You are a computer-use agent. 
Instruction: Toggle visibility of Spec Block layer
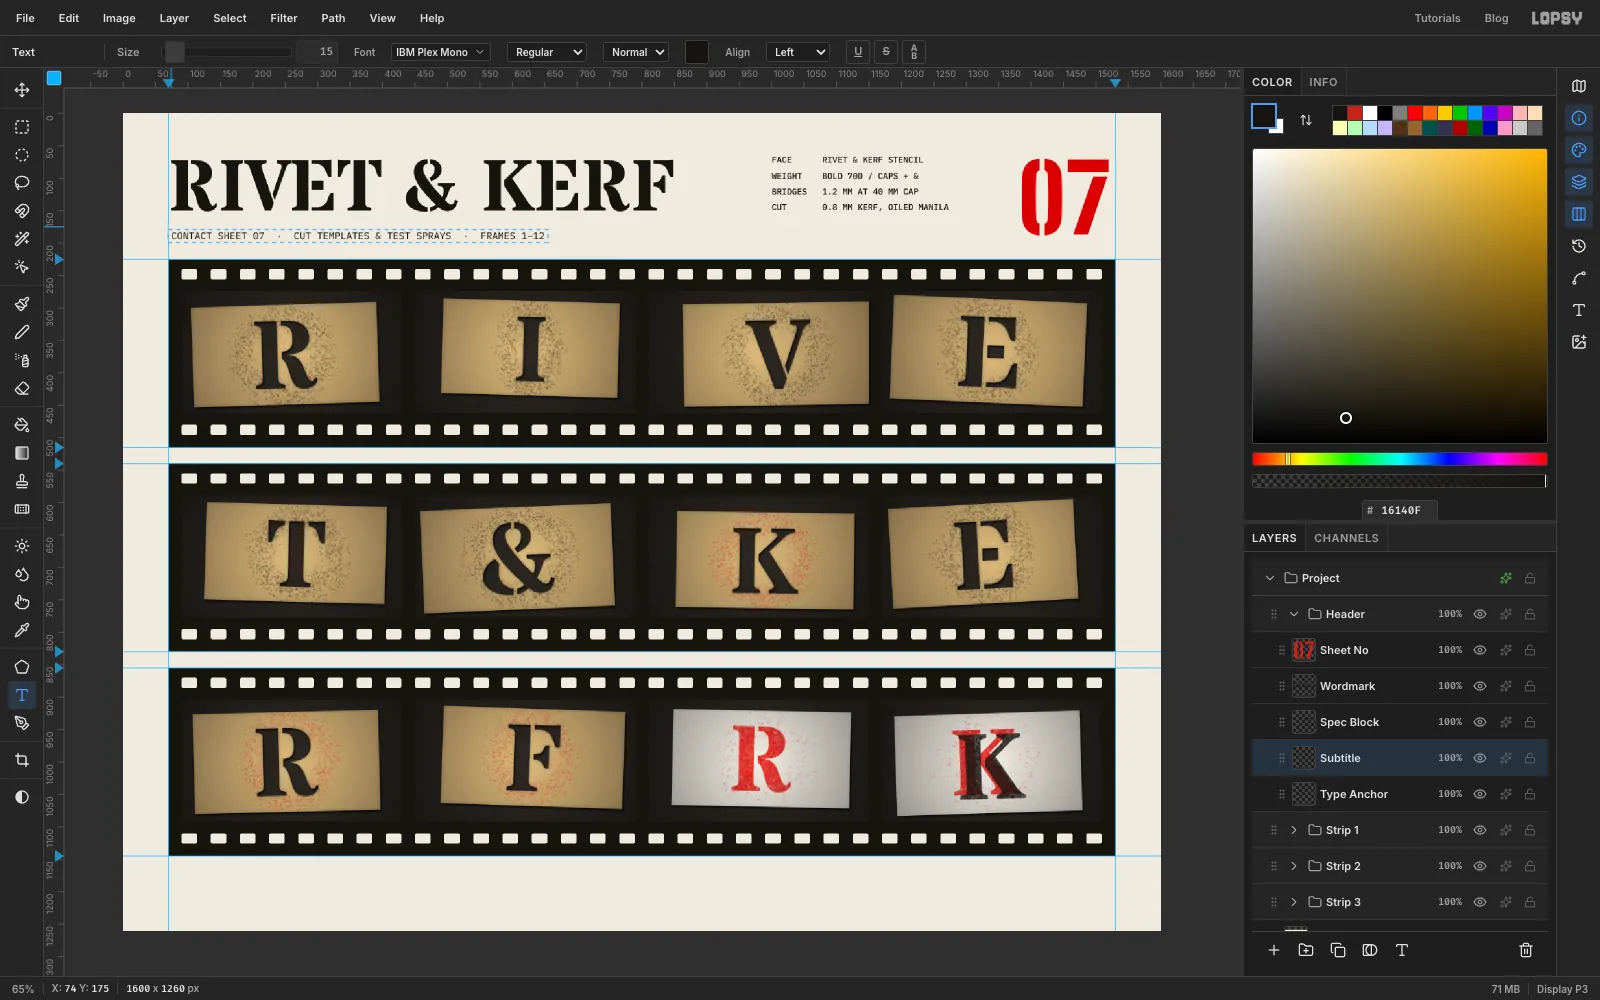click(x=1480, y=722)
